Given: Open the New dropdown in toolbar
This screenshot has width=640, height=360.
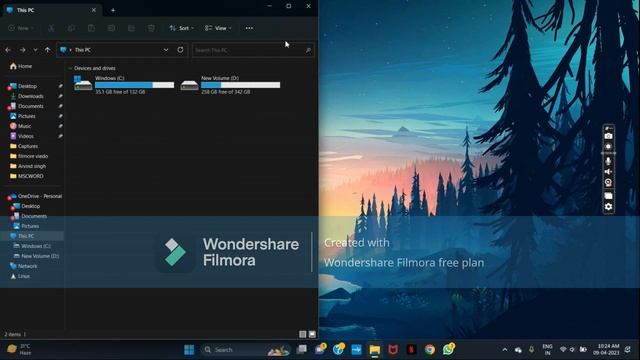Looking at the screenshot, I should coord(21,28).
